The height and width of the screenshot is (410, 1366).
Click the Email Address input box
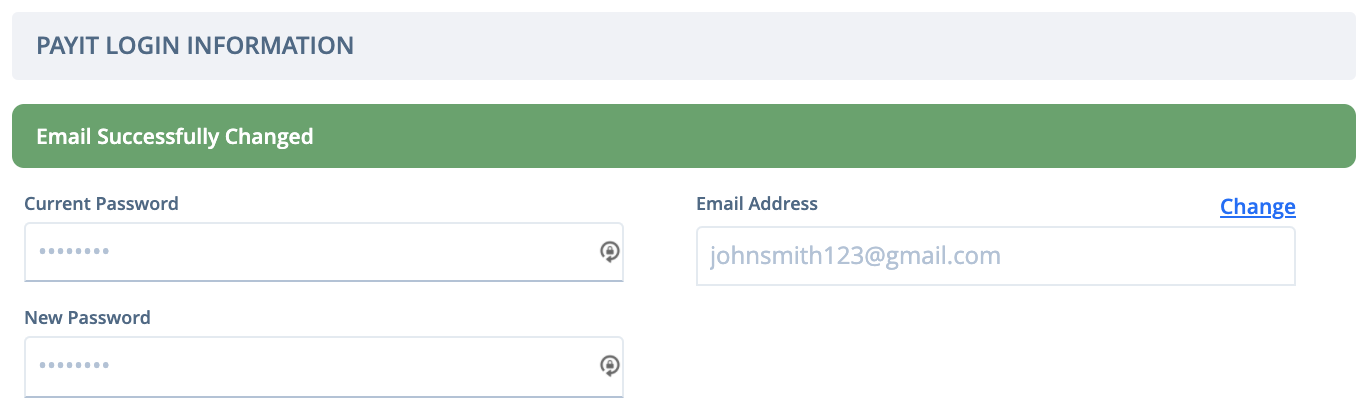click(x=996, y=256)
